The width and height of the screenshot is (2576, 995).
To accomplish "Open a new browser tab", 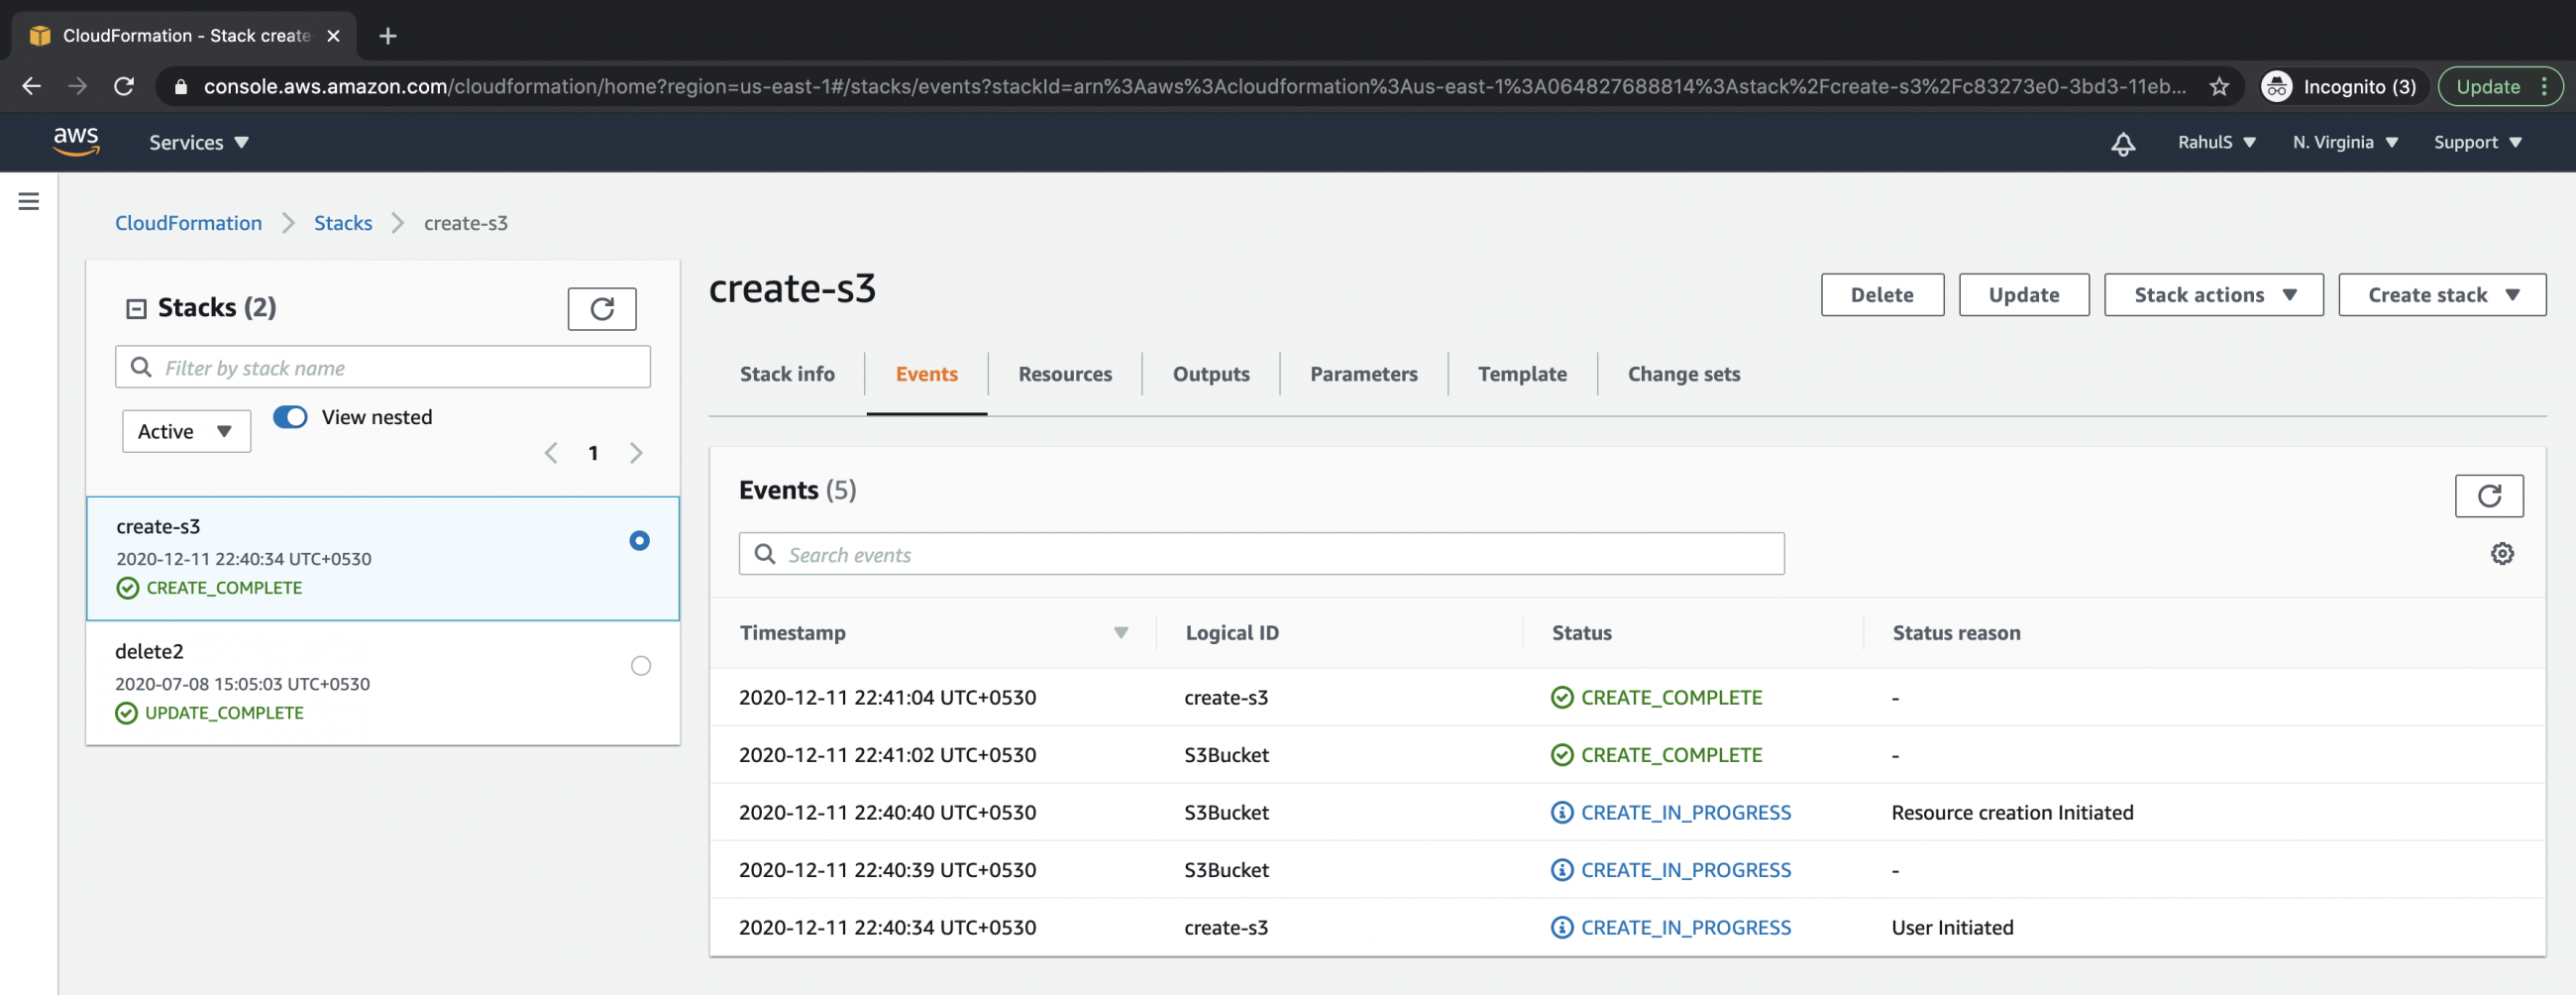I will click(x=388, y=36).
